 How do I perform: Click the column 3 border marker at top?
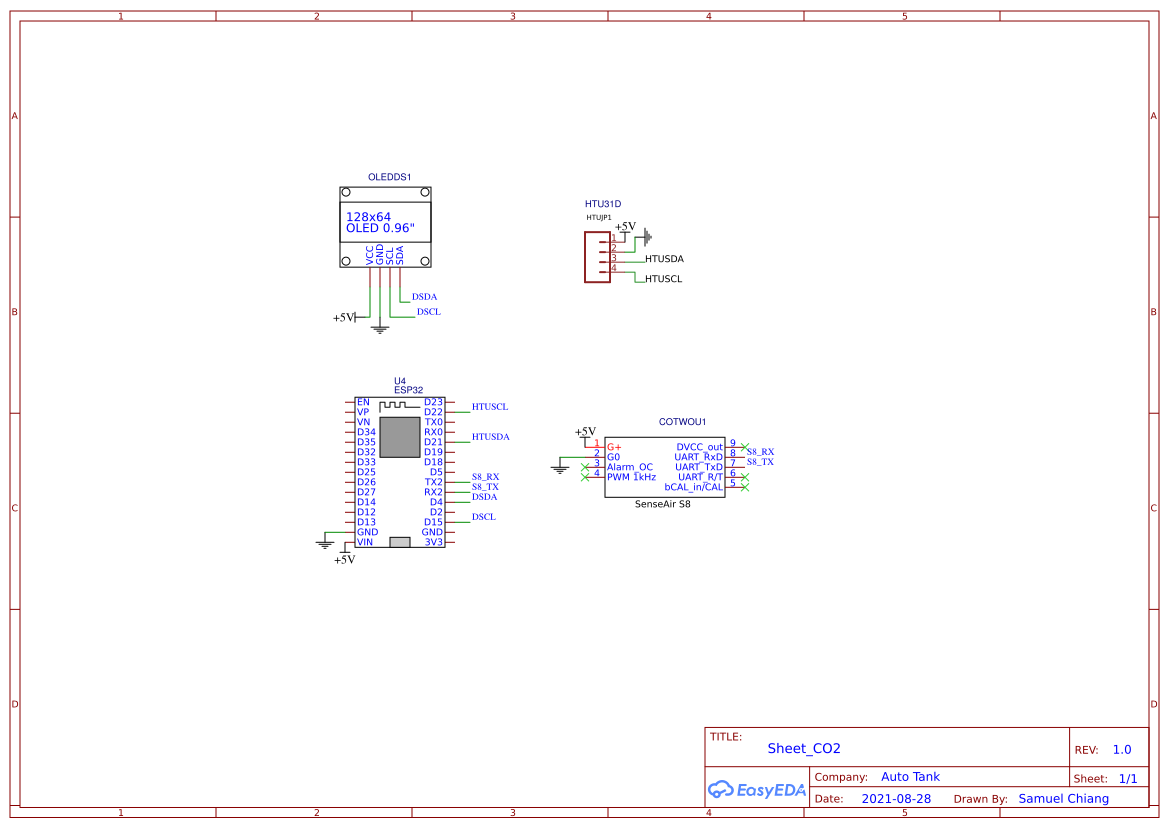coord(511,15)
